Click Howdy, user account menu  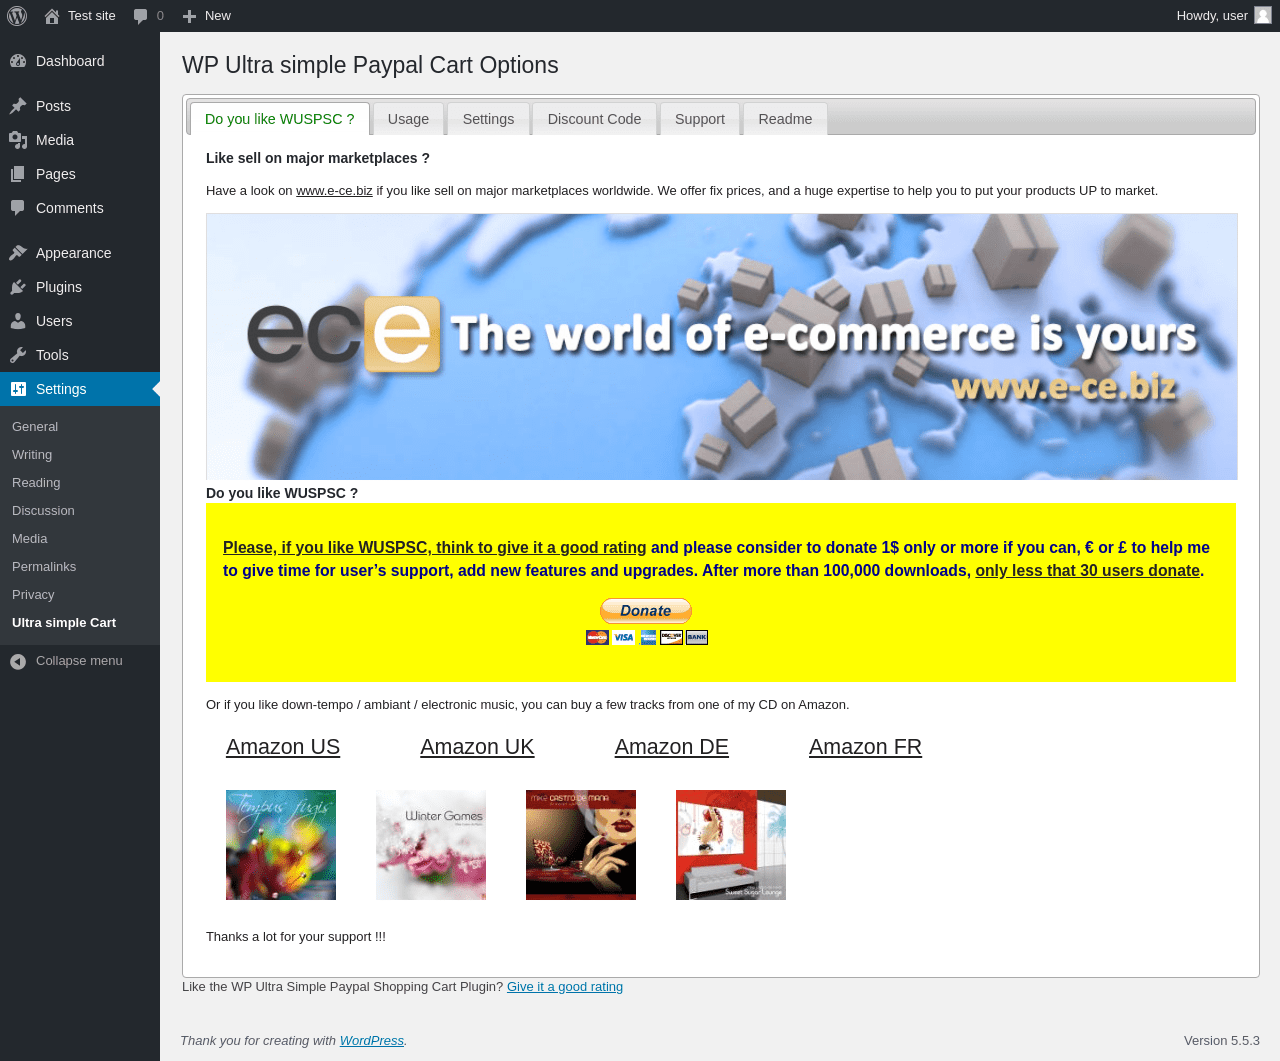[1223, 16]
